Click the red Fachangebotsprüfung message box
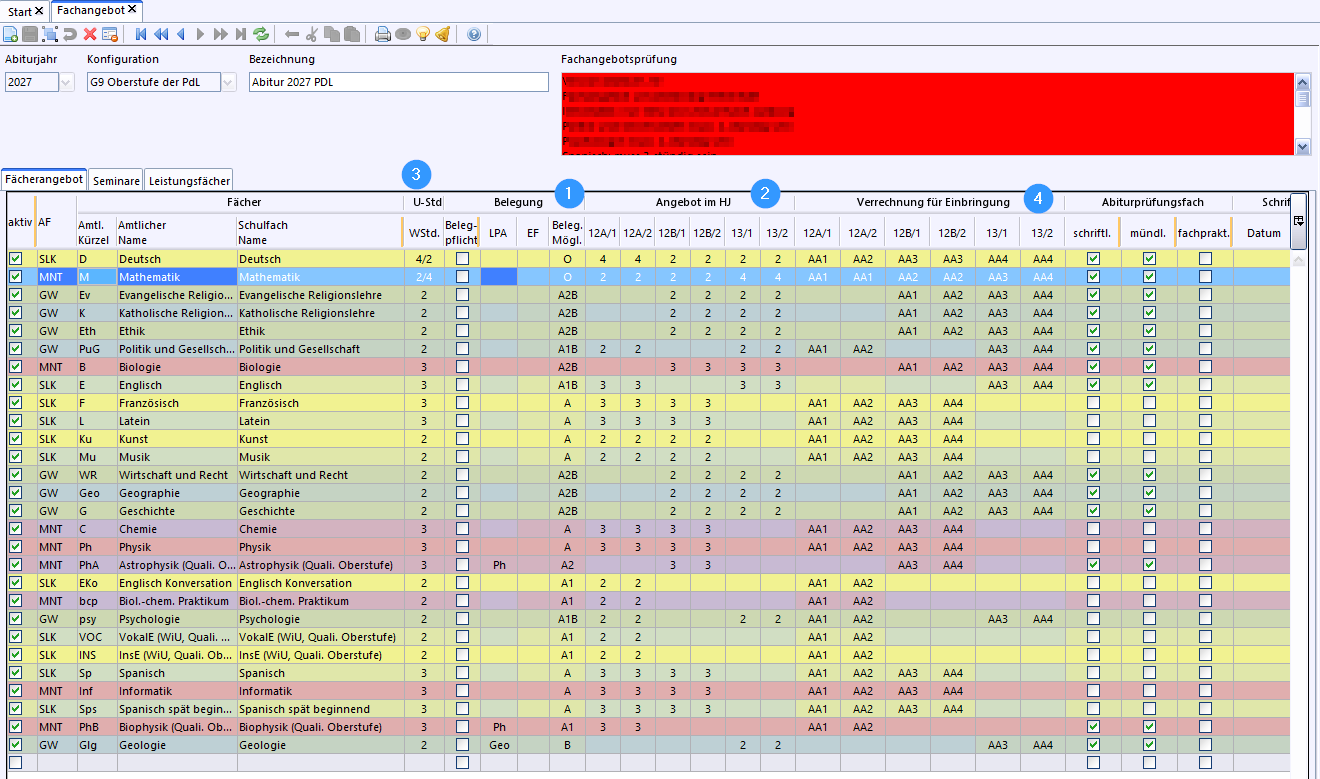The width and height of the screenshot is (1320, 779). (927, 114)
